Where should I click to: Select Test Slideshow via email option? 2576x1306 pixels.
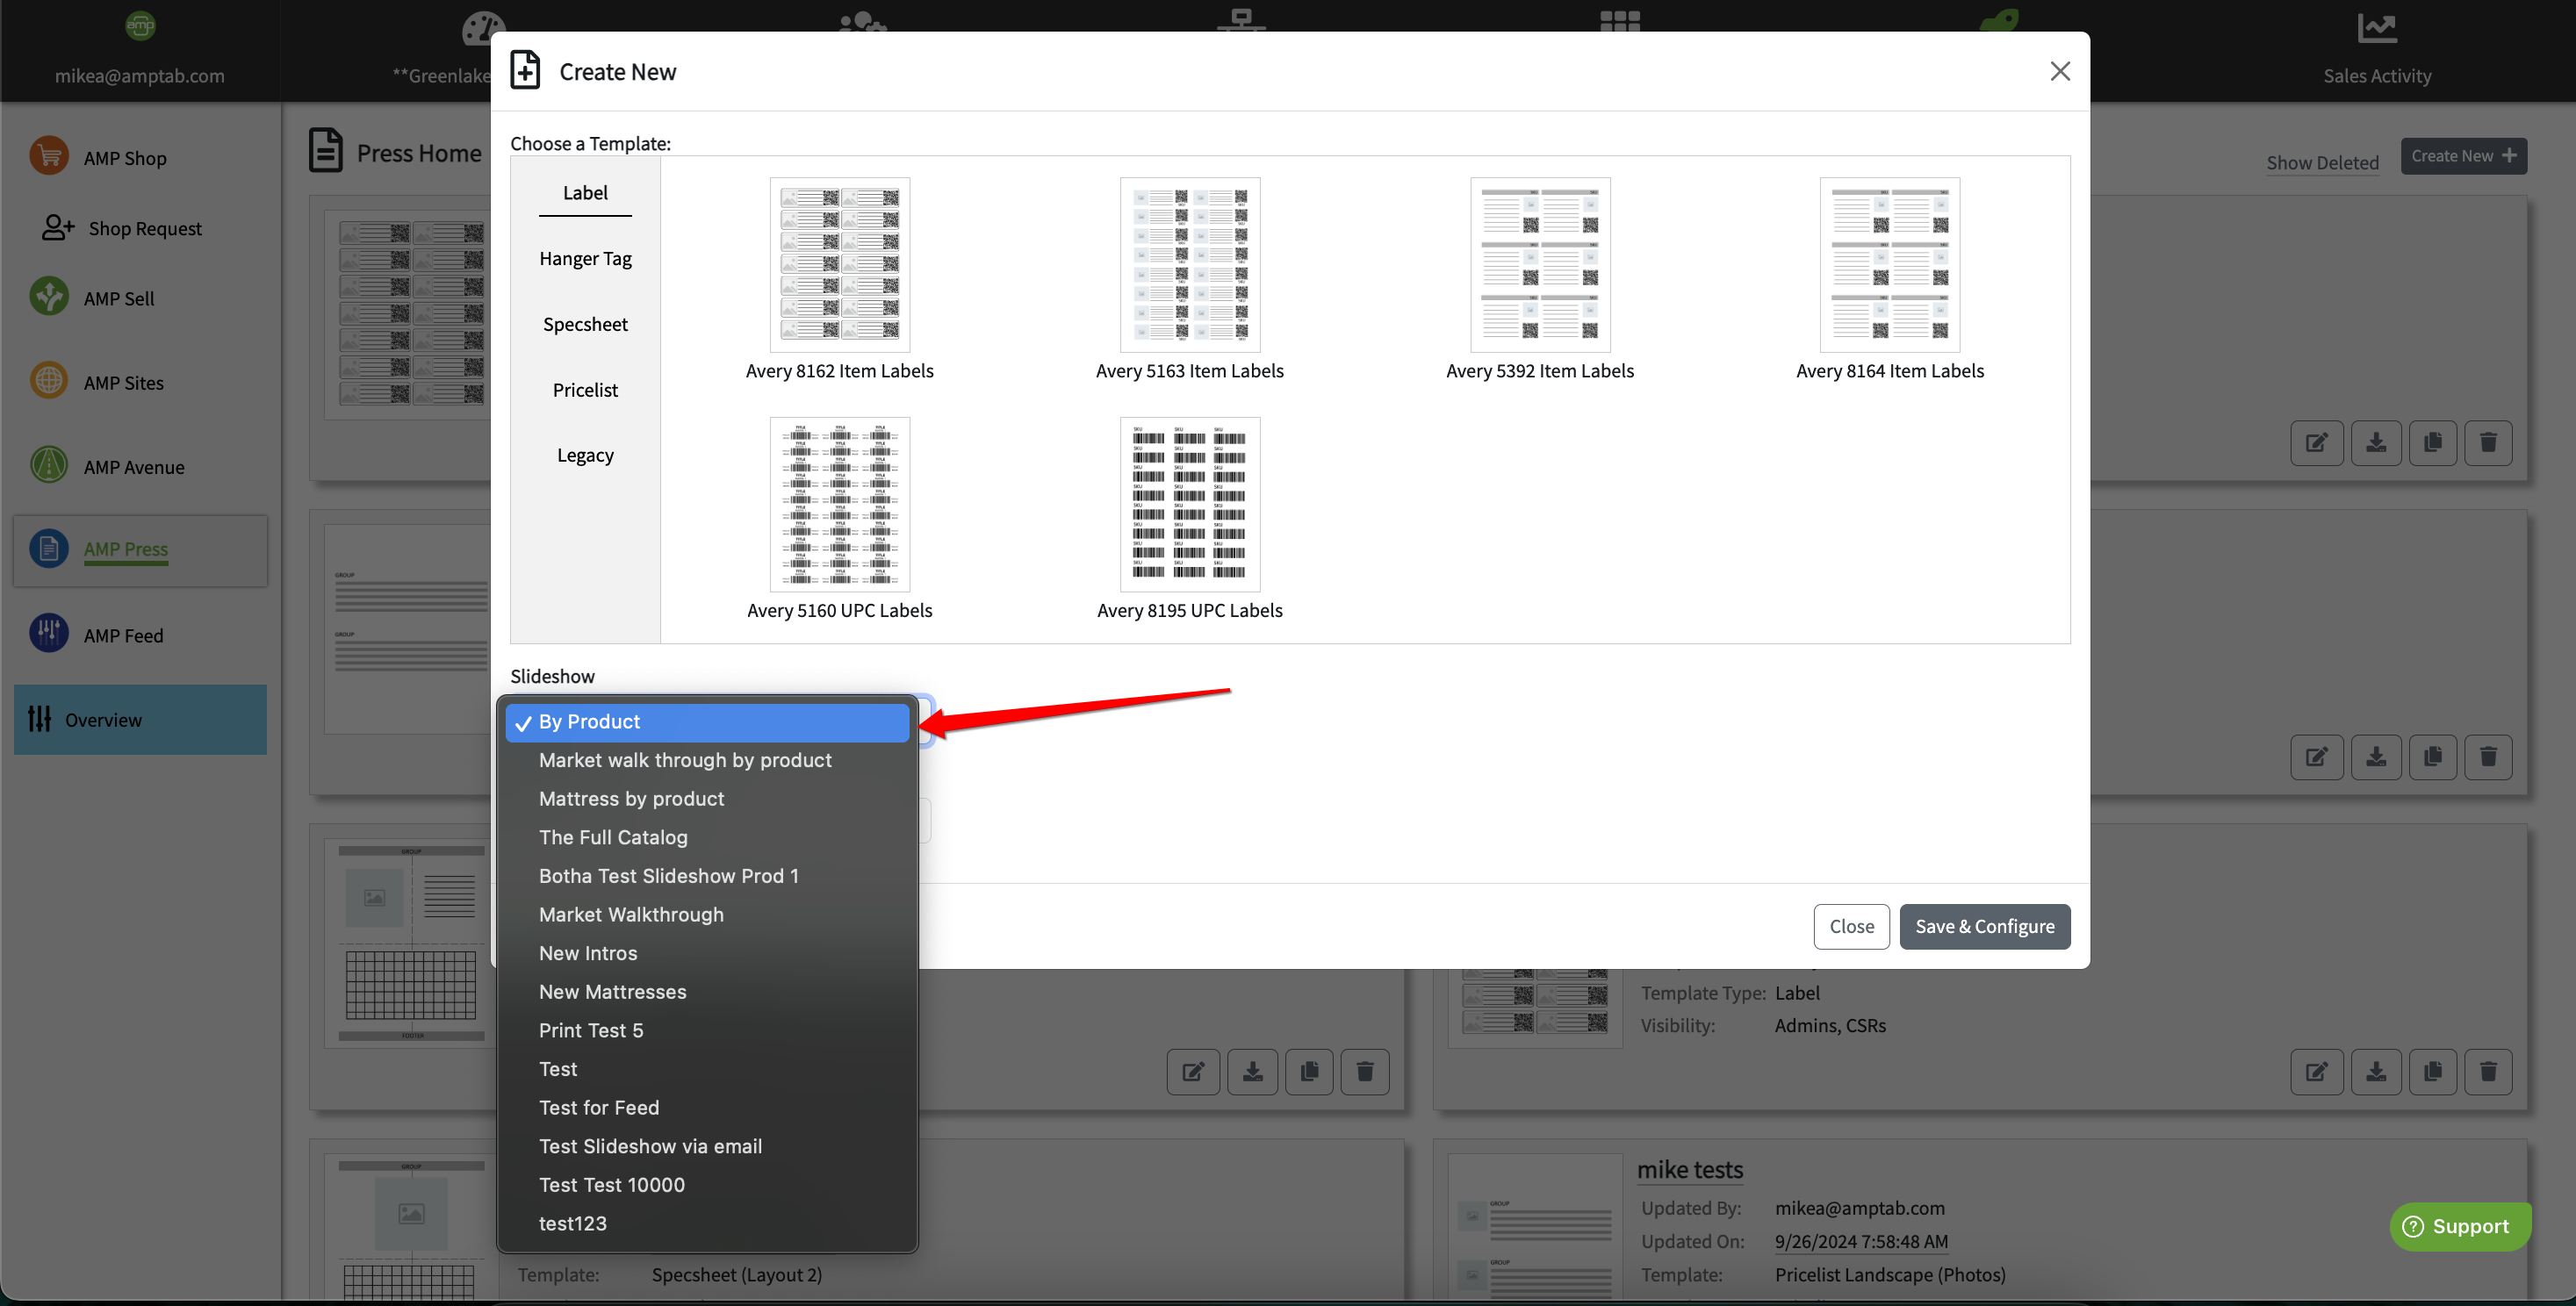(649, 1146)
